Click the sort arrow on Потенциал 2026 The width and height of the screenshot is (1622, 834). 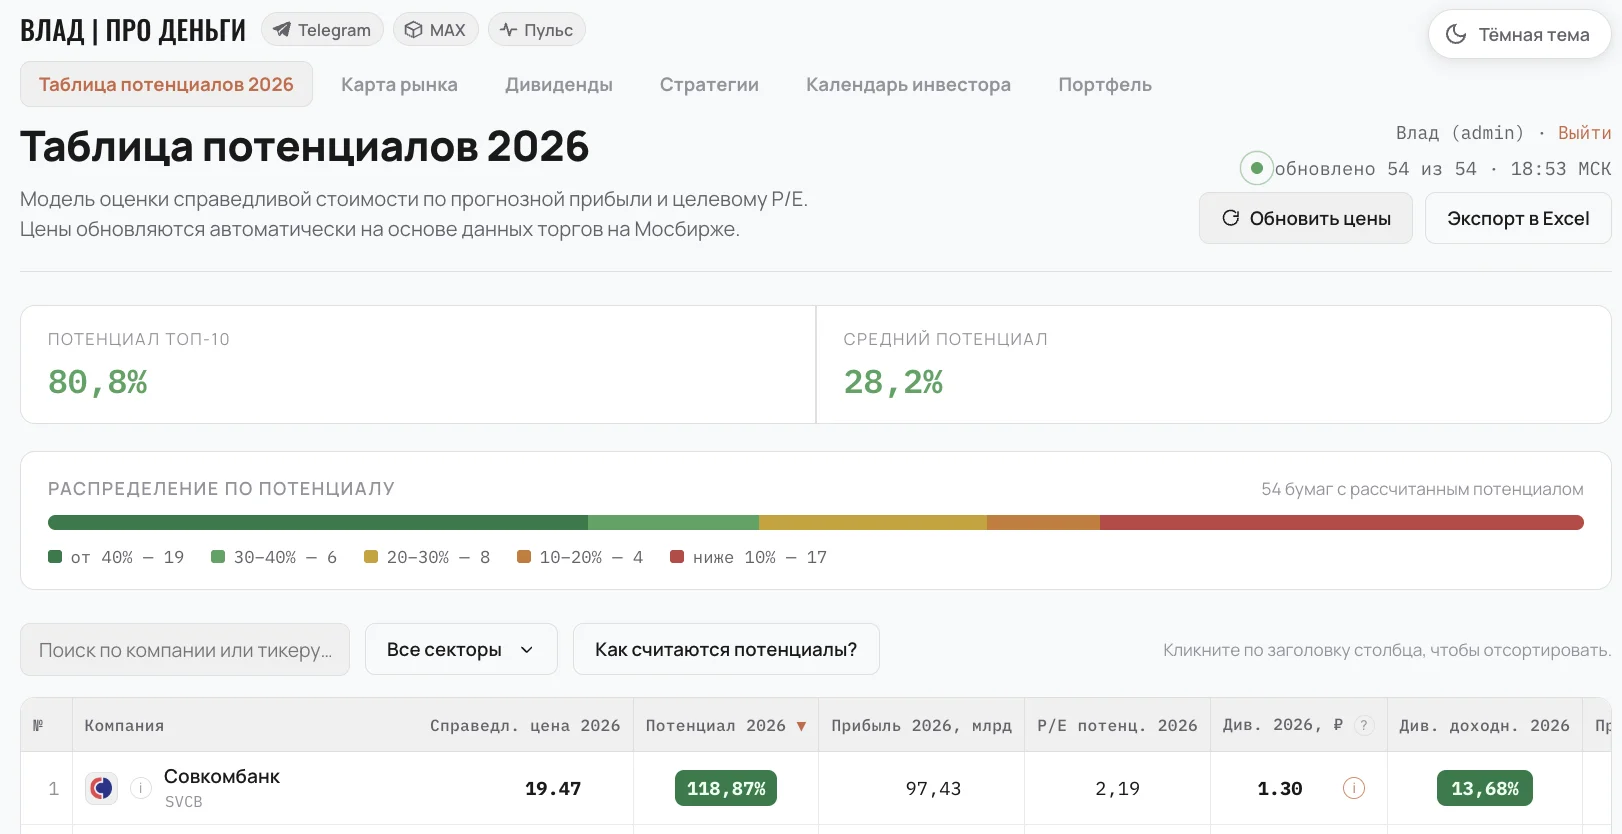coord(801,726)
